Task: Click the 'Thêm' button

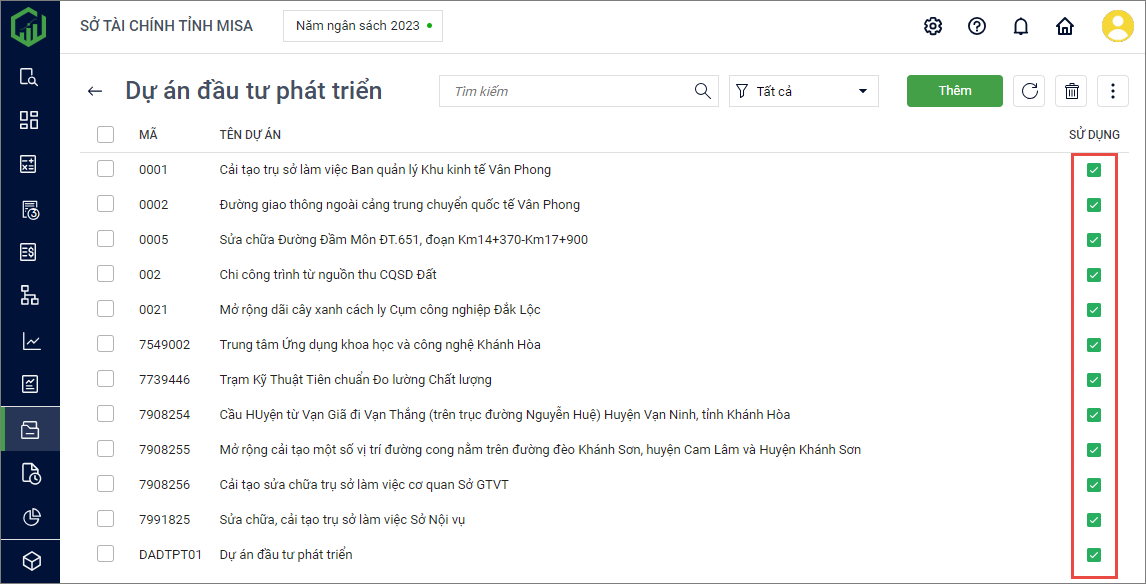Action: click(x=954, y=91)
